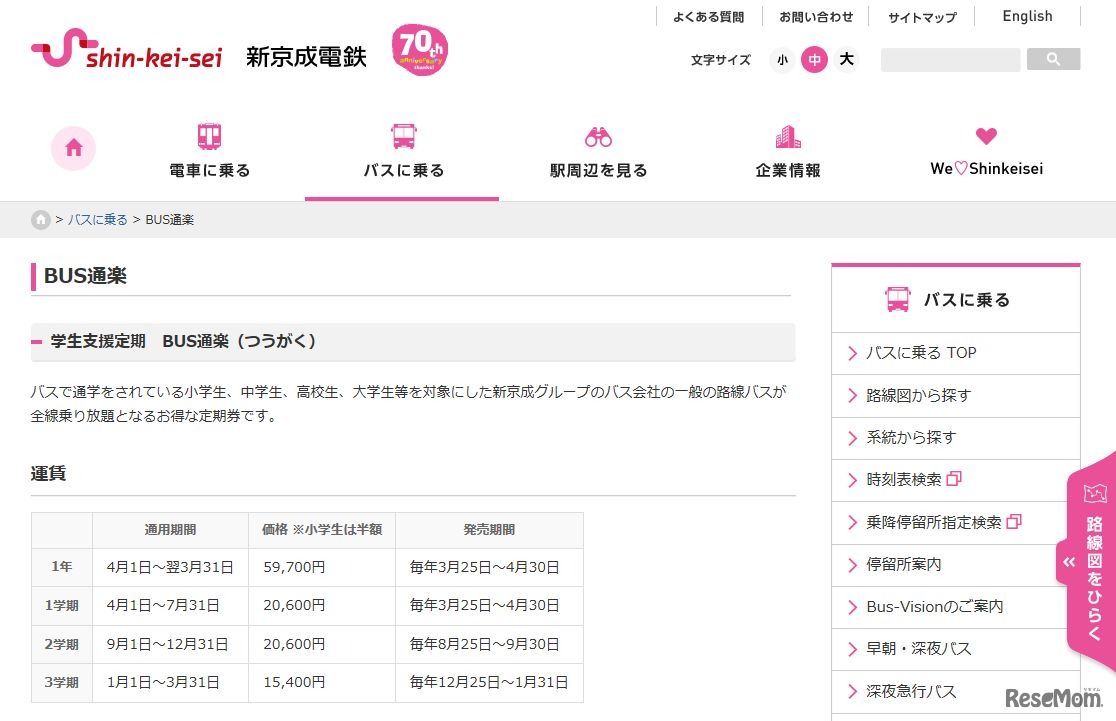The image size is (1116, 721).
Task: Click the map icon on 路線図をひらく tab
Action: (x=1095, y=493)
